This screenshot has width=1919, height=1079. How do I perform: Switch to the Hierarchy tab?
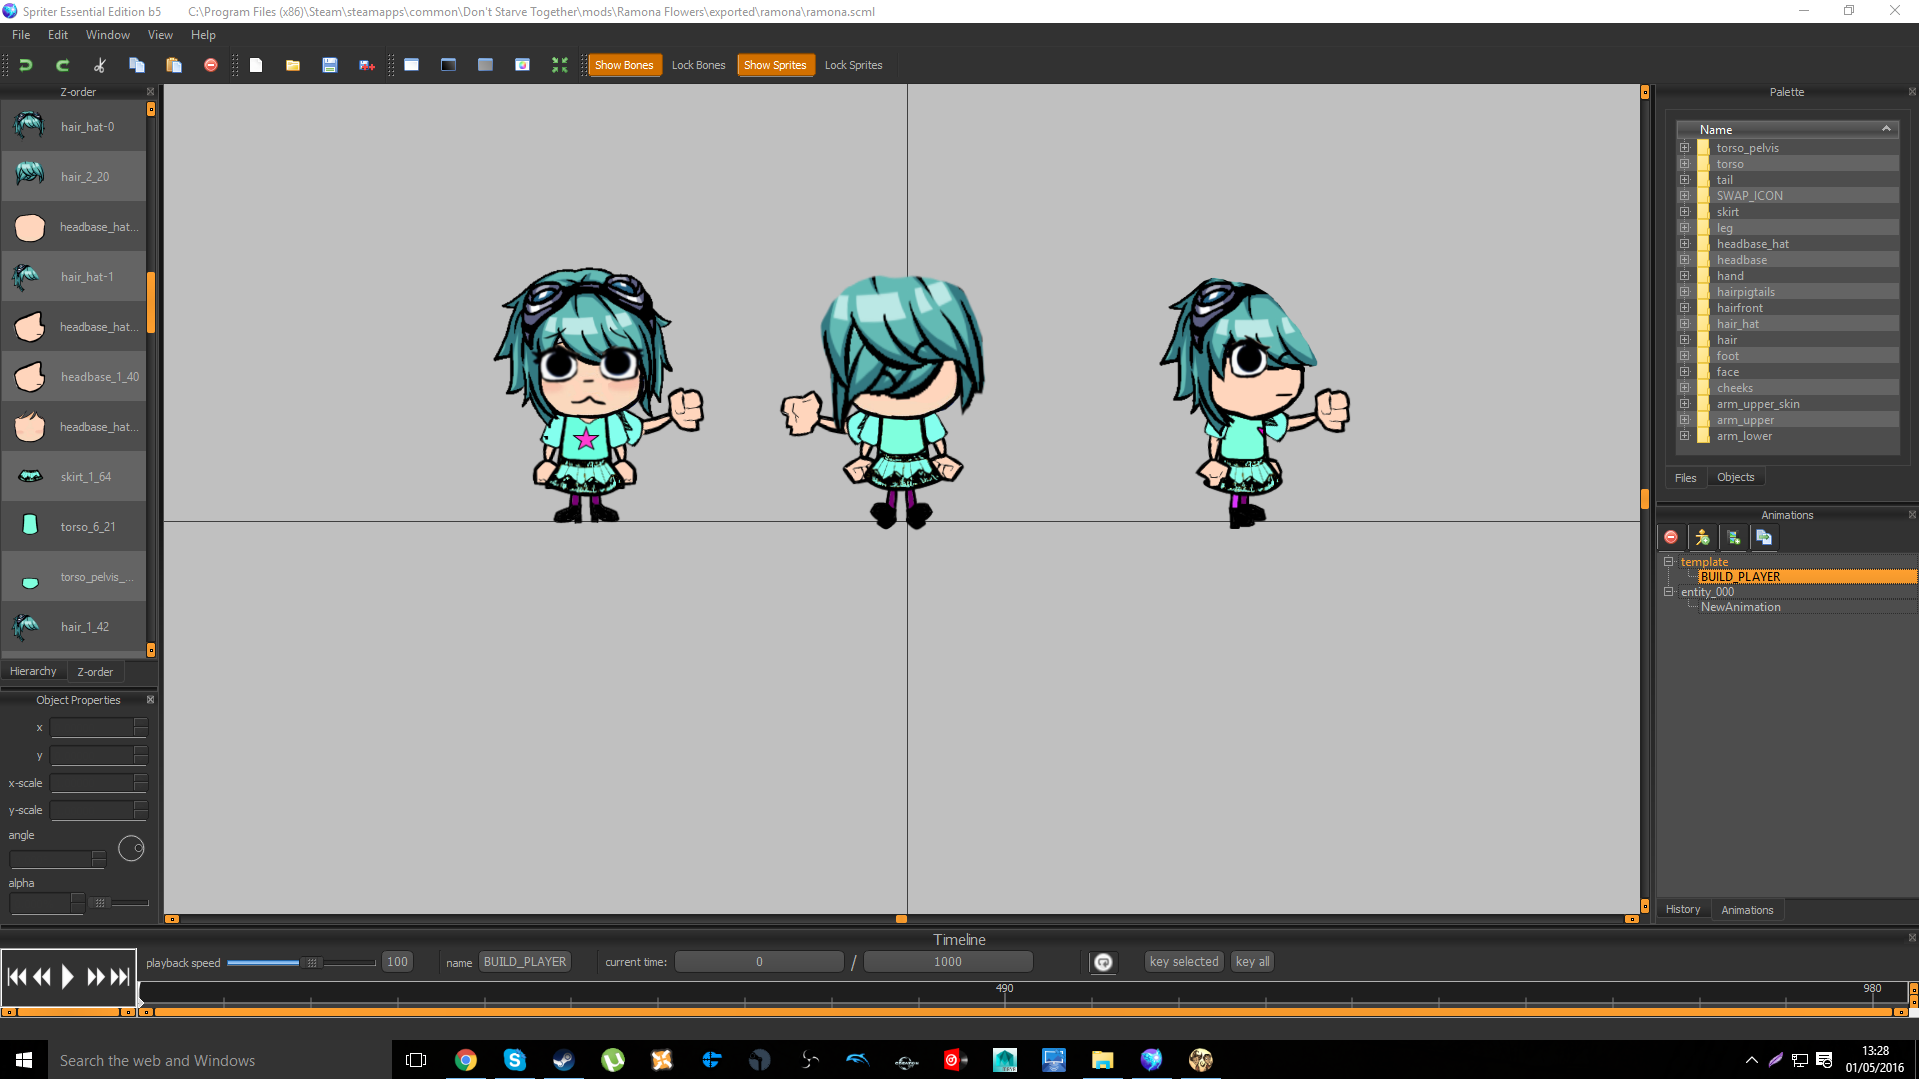[x=33, y=672]
